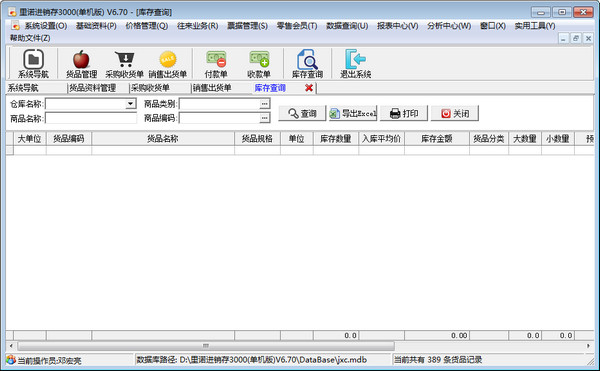Sort by 大数量 column header
This screenshot has height=371, width=600.
tap(525, 138)
